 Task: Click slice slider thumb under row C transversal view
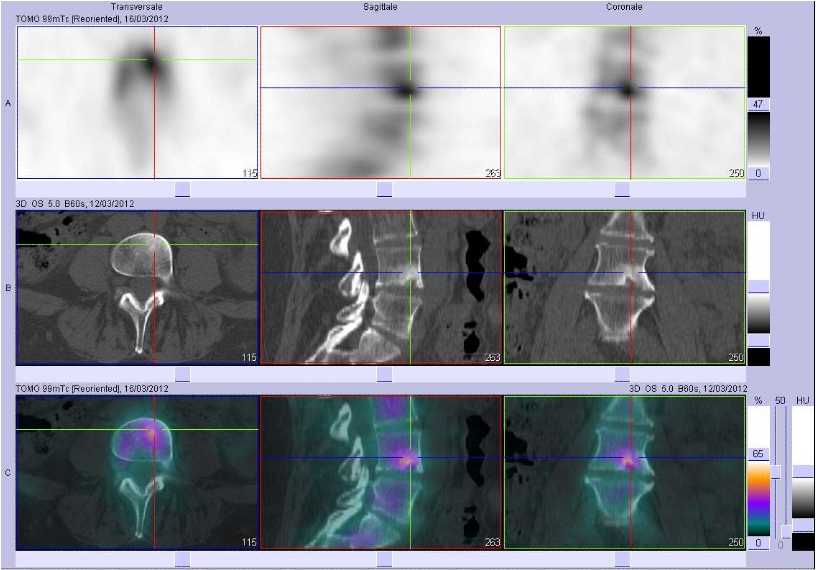182,560
